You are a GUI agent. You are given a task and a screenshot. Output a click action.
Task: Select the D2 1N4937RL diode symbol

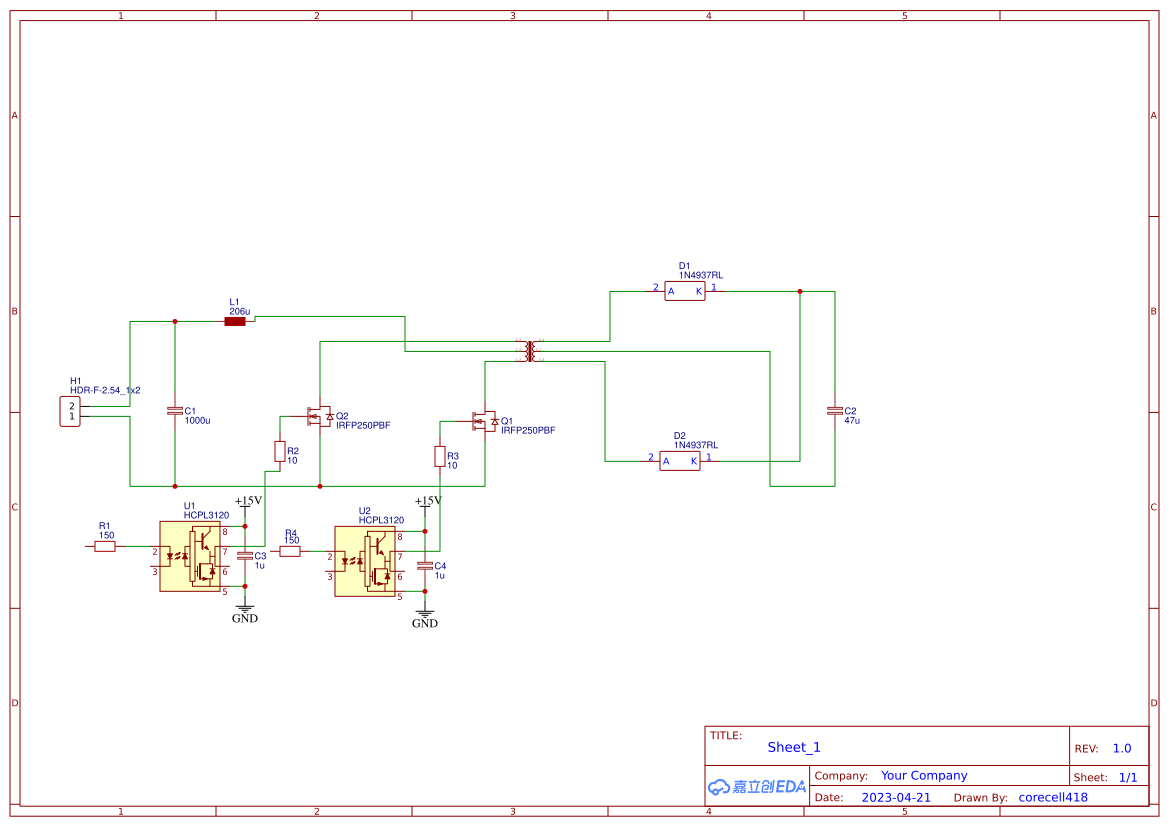pos(679,461)
